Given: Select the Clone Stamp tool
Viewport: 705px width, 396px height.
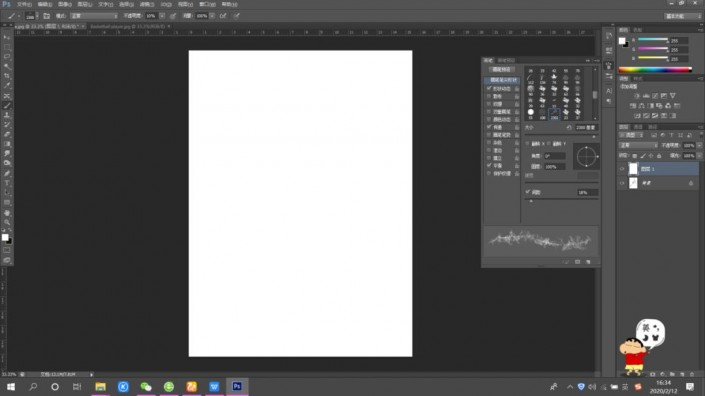Looking at the screenshot, I should 7,115.
